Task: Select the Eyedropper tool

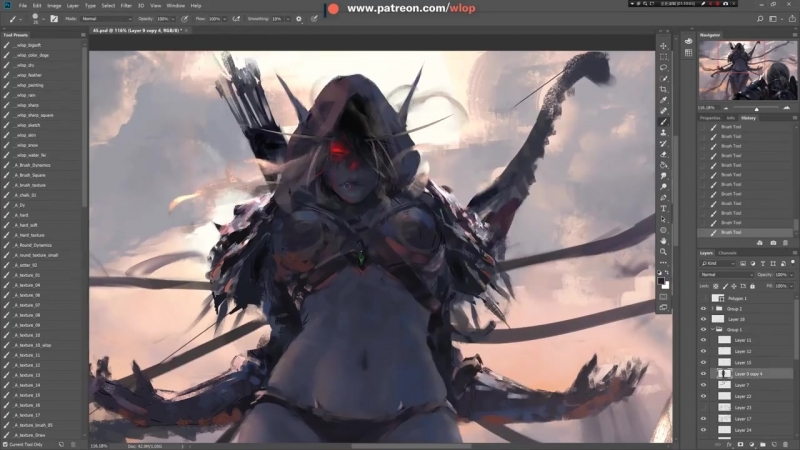Action: [663, 100]
